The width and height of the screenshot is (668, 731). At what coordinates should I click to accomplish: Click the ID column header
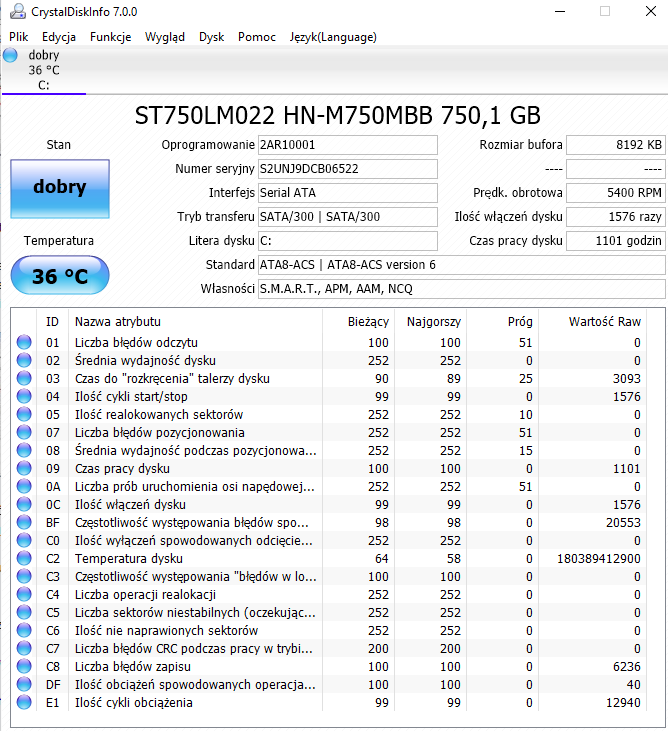click(x=52, y=322)
